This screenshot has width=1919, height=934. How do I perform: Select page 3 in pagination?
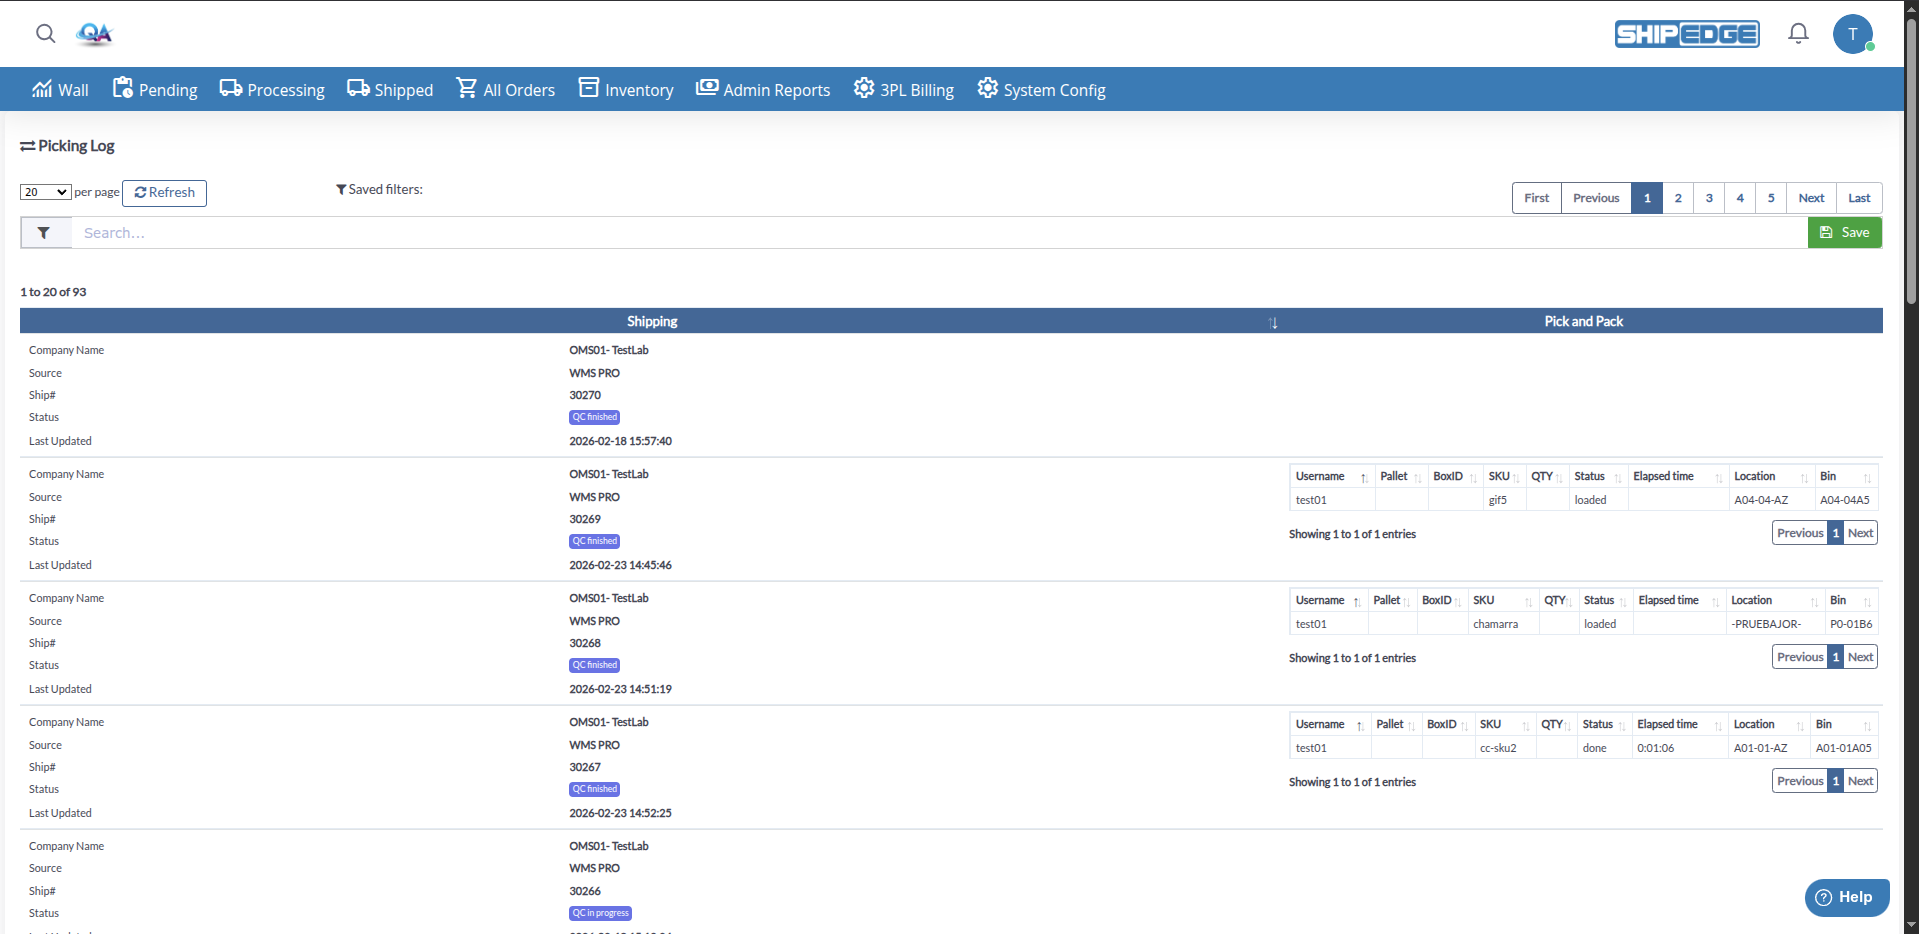click(1709, 198)
